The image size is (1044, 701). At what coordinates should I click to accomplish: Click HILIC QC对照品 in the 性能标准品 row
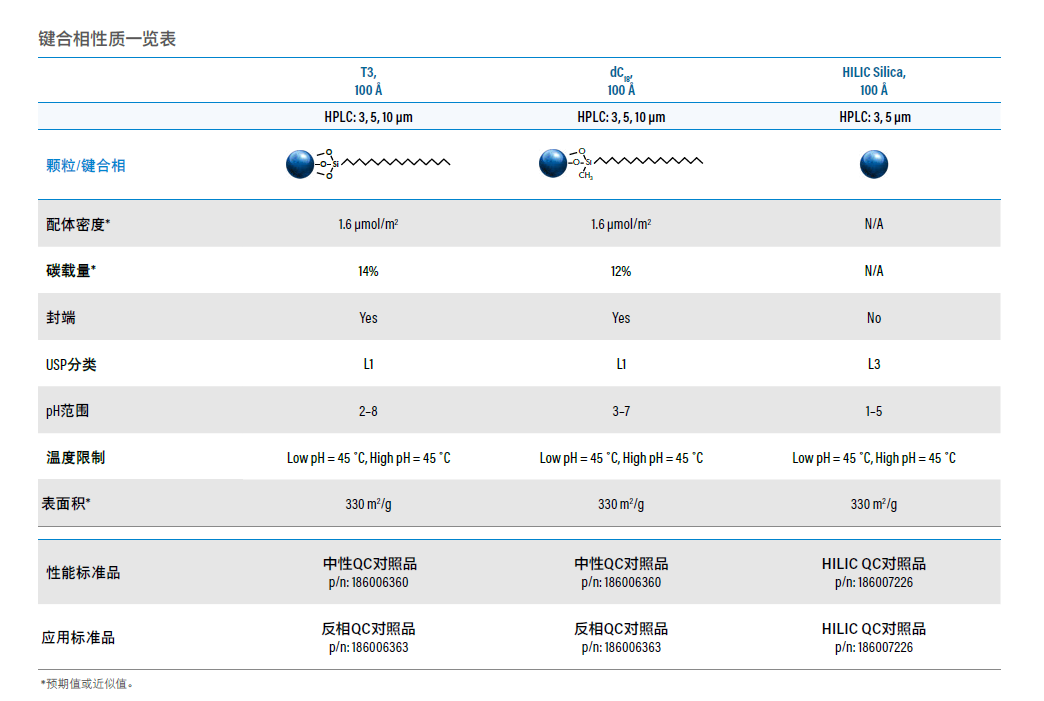click(874, 564)
